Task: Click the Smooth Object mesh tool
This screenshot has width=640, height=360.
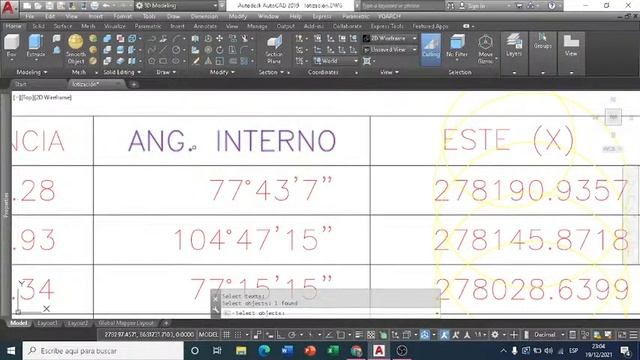Action: coord(76,49)
